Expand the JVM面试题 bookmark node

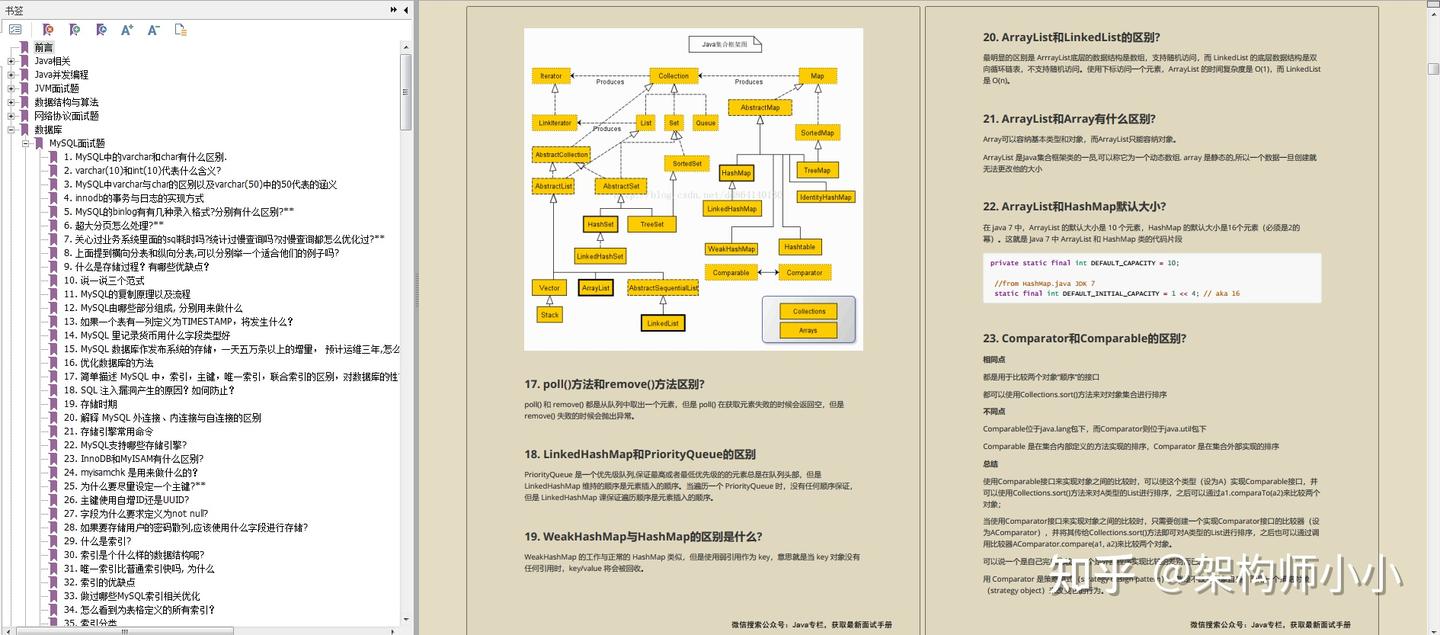(x=11, y=88)
